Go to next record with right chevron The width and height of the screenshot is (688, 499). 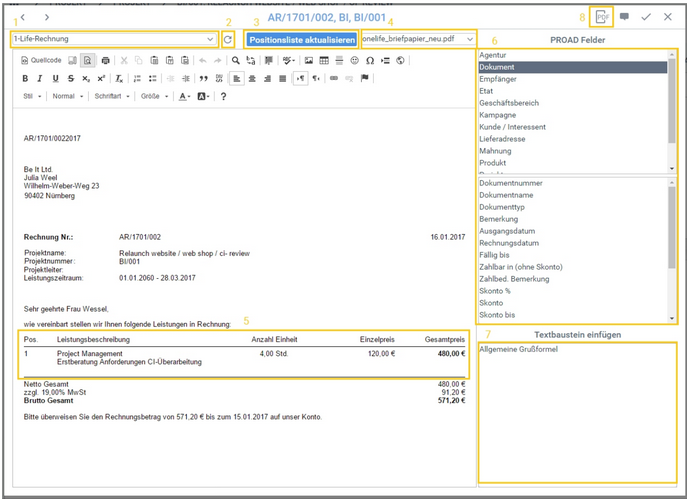47,17
